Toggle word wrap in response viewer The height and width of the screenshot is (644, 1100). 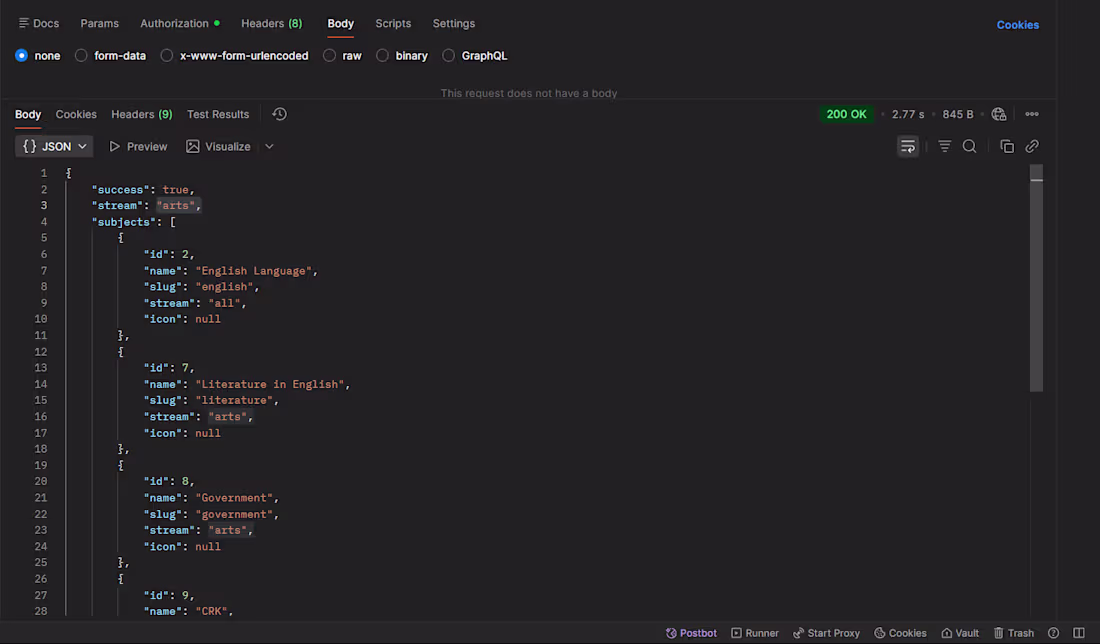click(908, 146)
